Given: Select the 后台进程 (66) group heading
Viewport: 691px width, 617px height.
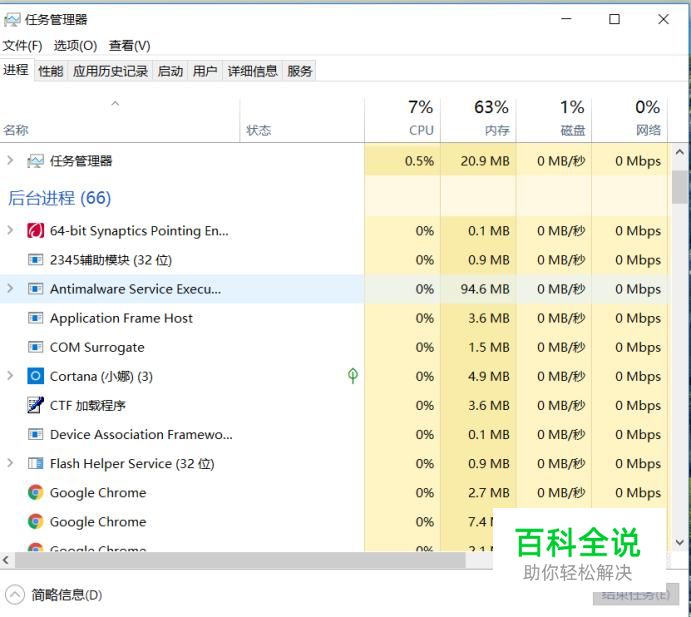Looking at the screenshot, I should coord(59,198).
